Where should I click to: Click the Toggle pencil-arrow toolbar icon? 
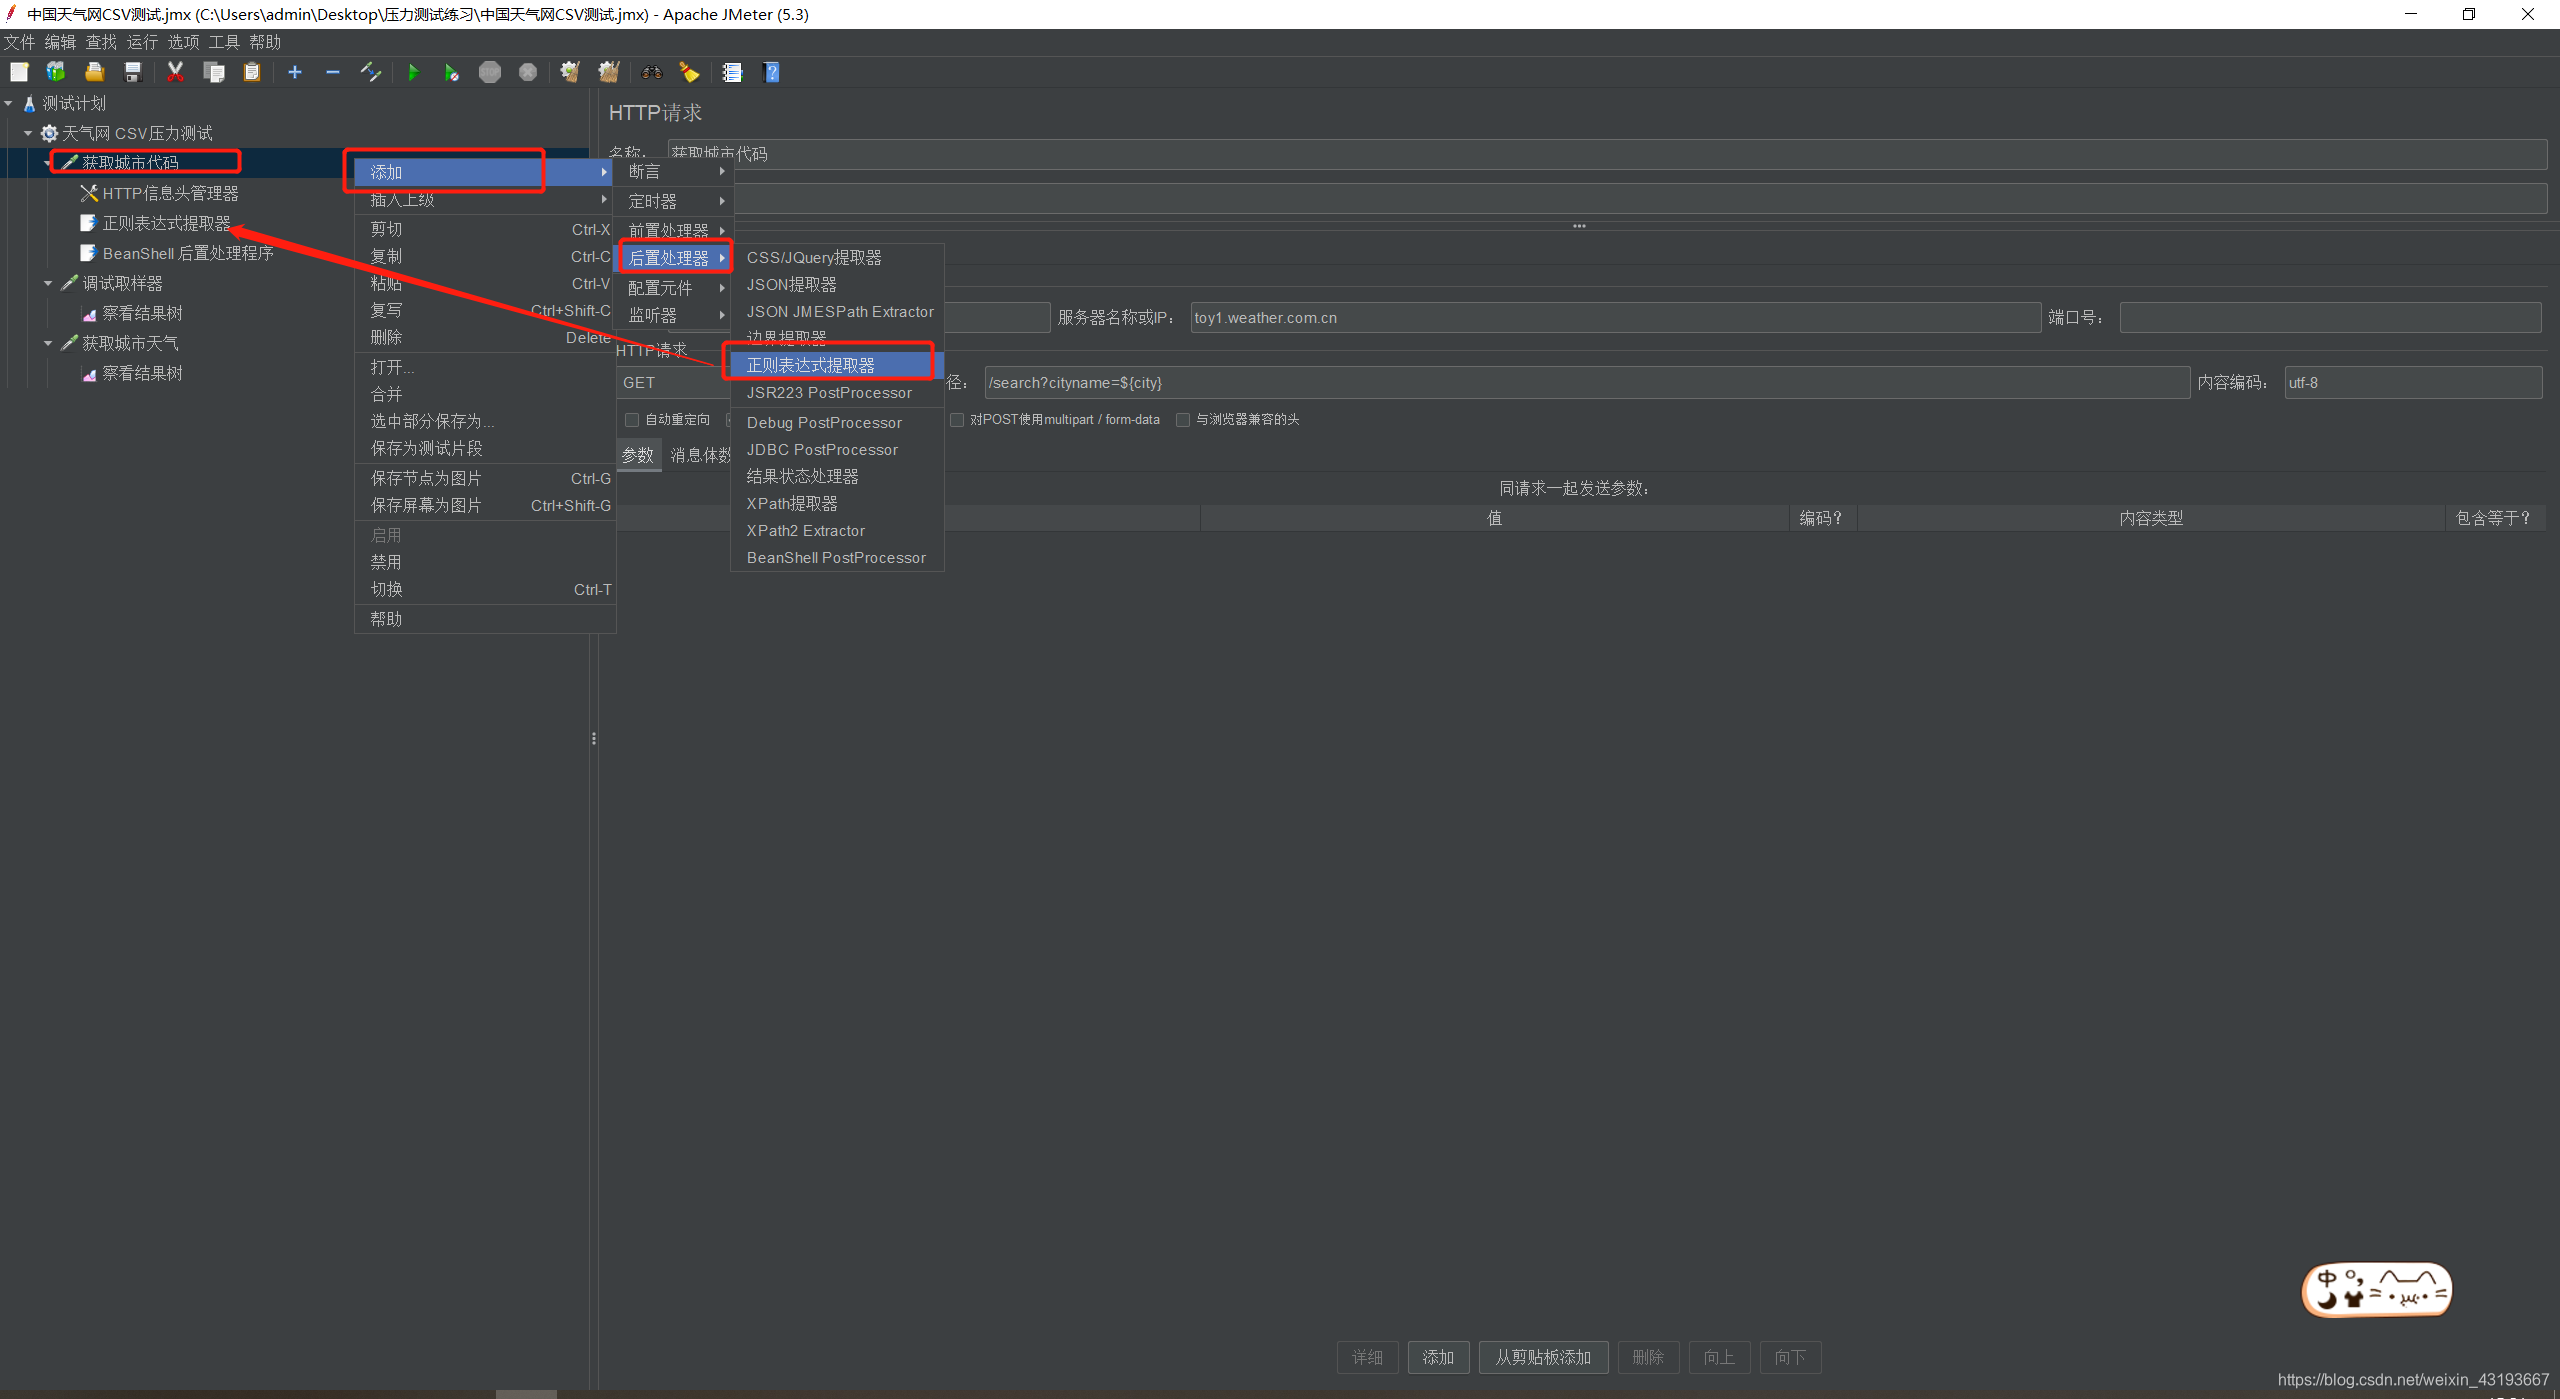point(371,72)
